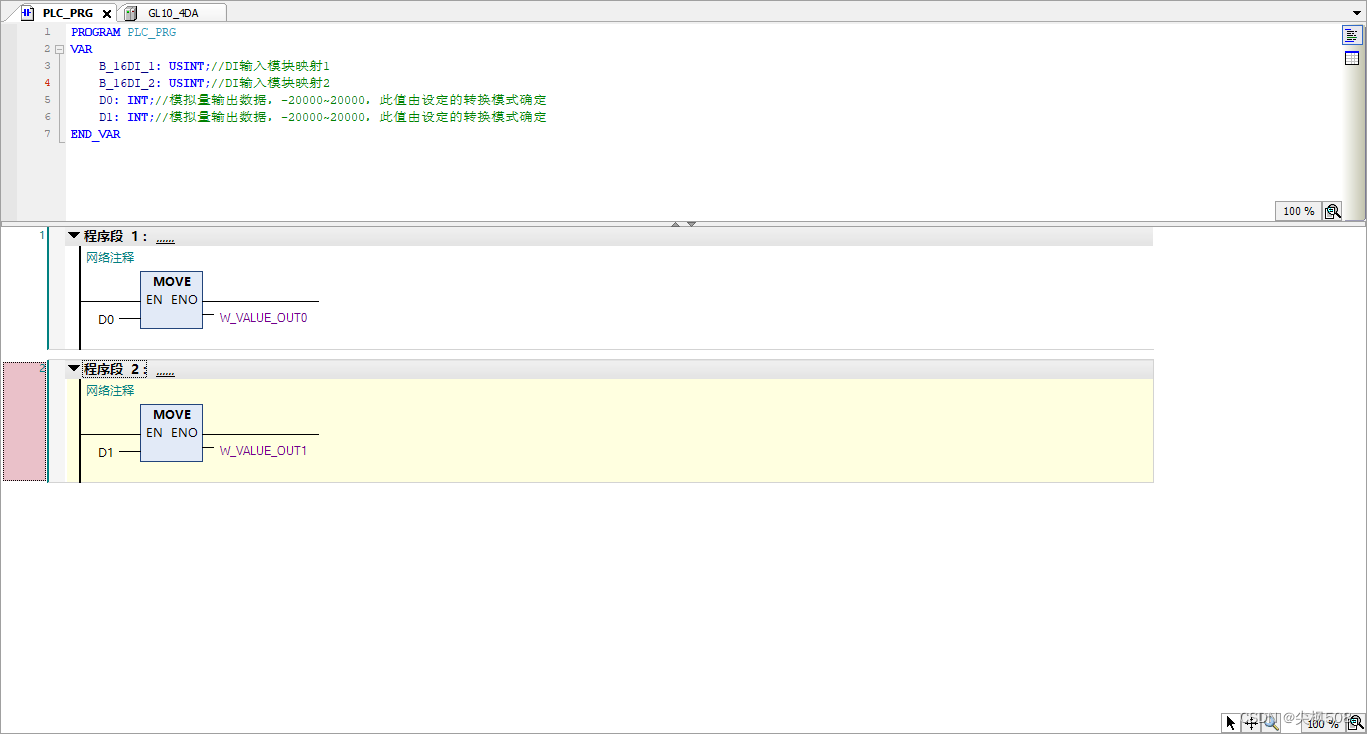
Task: Select the magnifier zoom tool at bottom right
Action: click(x=1271, y=723)
